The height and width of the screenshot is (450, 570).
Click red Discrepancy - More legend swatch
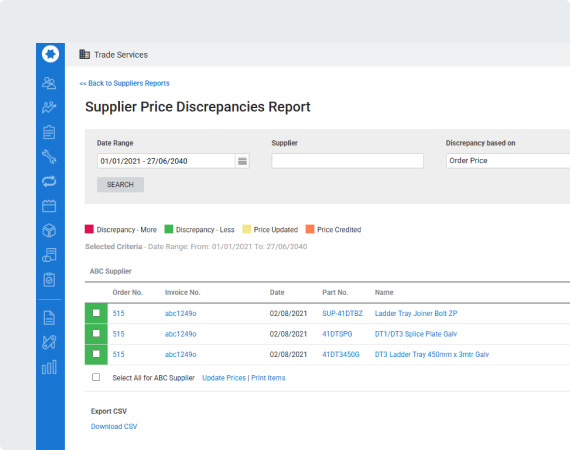click(89, 229)
